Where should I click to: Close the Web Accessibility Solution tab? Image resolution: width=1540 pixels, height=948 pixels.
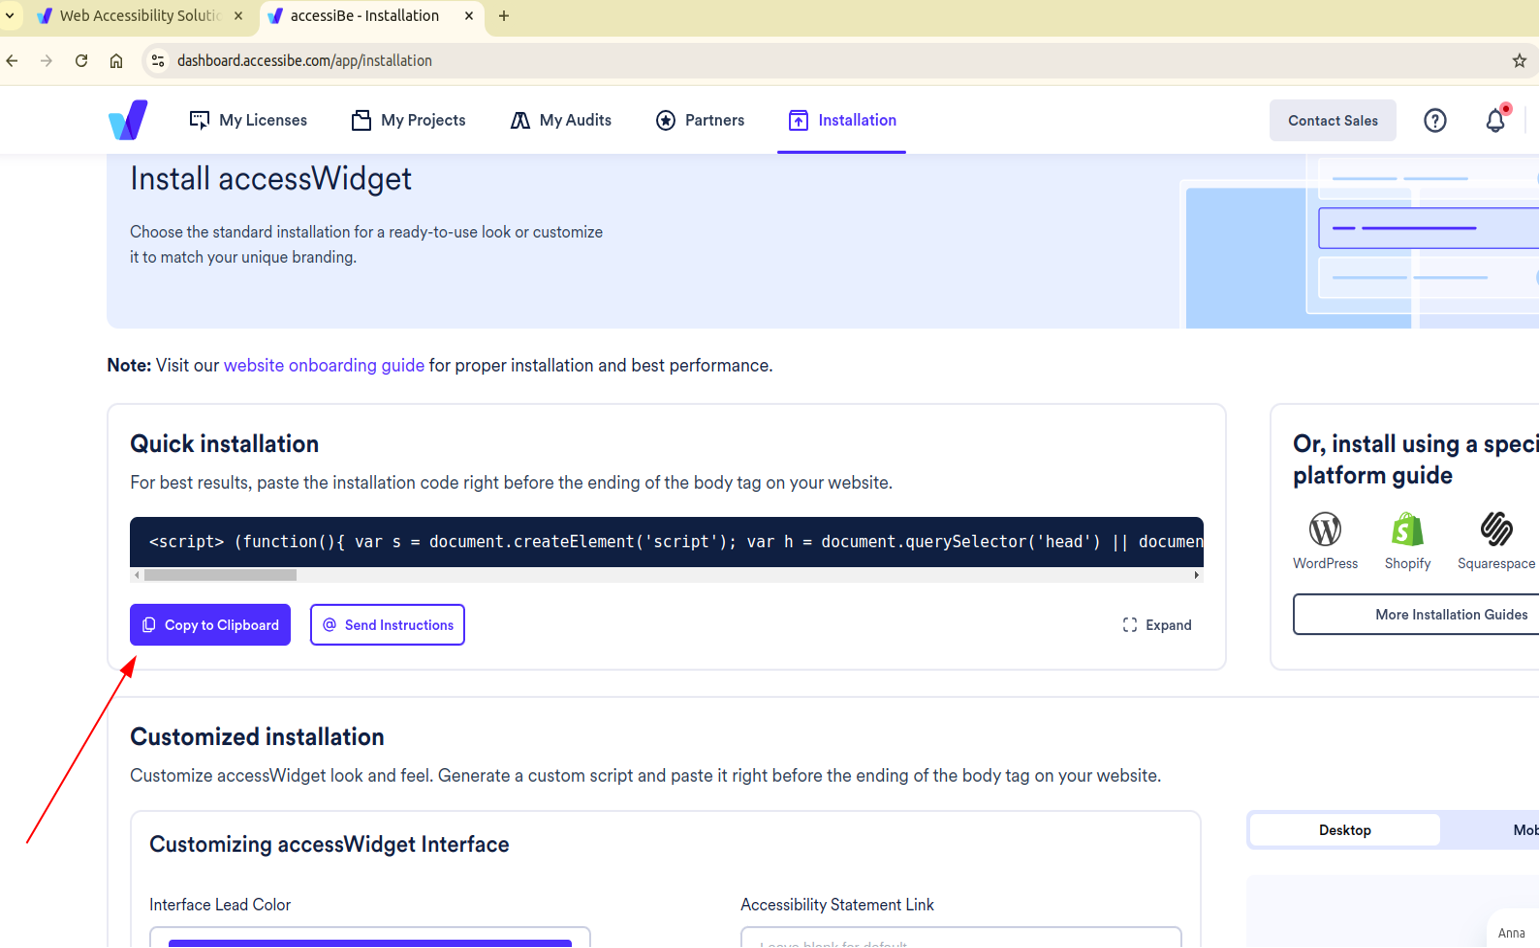click(238, 16)
